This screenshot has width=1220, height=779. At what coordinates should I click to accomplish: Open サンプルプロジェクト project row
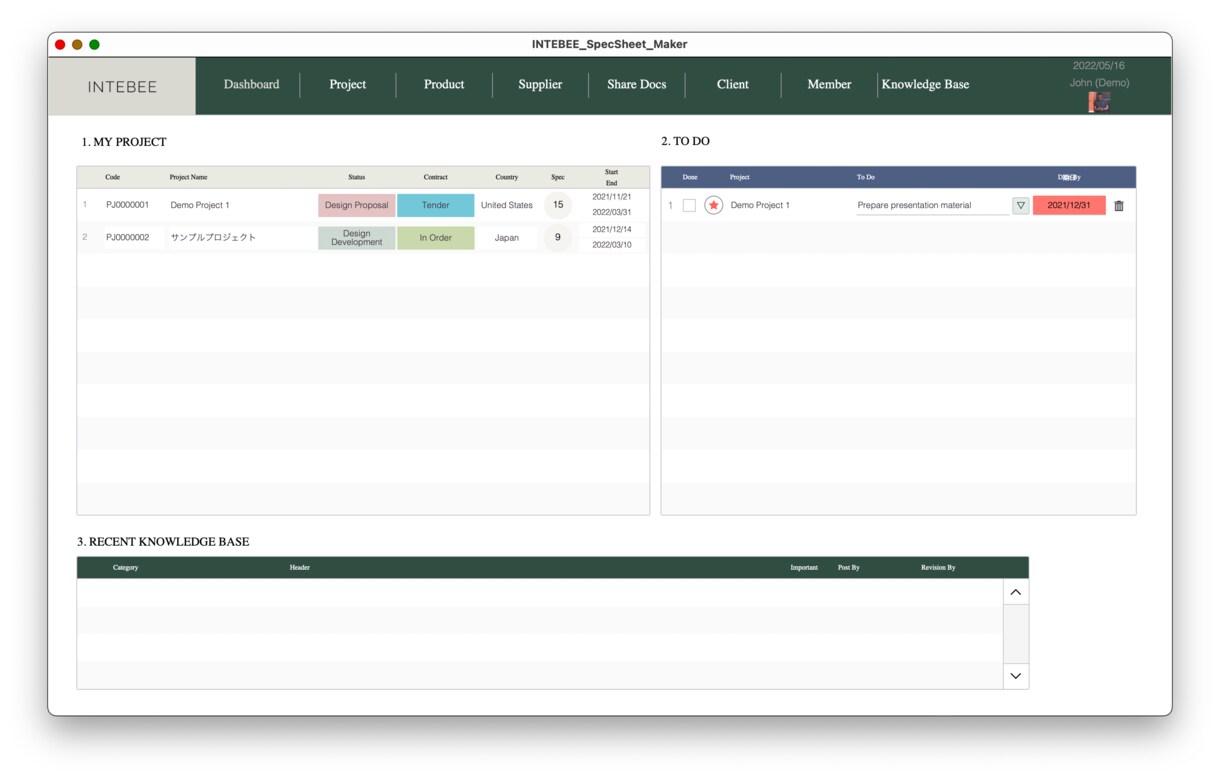click(x=213, y=237)
